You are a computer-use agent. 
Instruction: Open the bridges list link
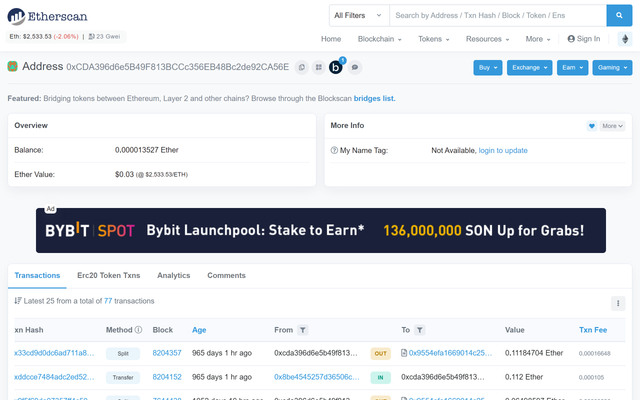pyautogui.click(x=374, y=98)
